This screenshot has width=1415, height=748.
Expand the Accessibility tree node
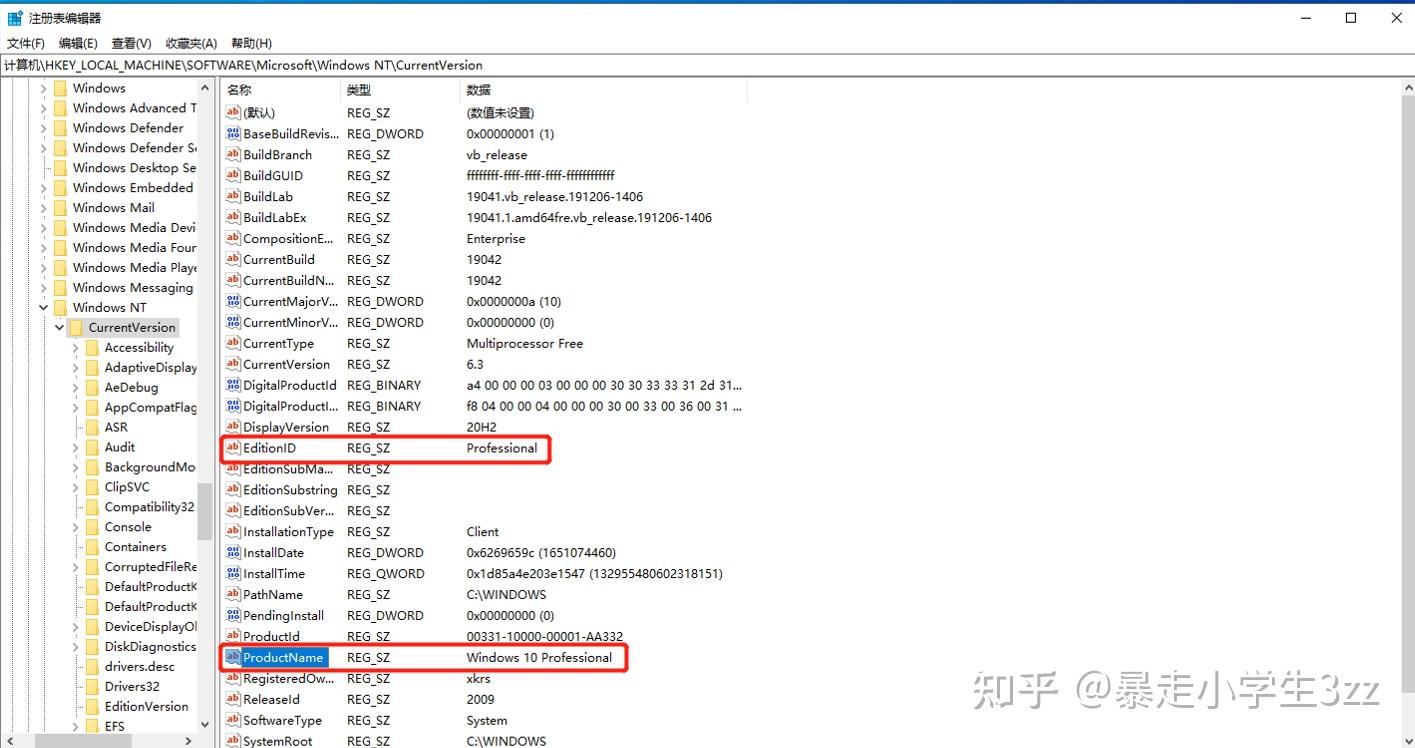75,347
